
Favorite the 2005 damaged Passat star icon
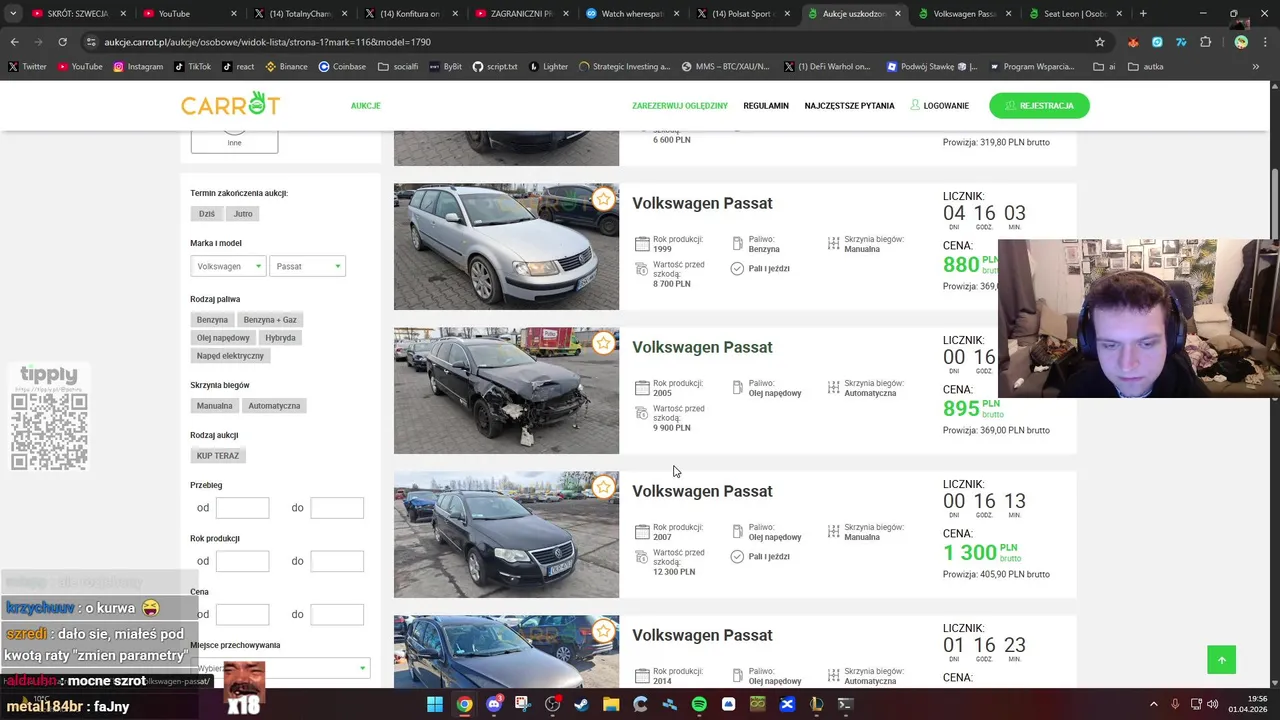pos(603,343)
